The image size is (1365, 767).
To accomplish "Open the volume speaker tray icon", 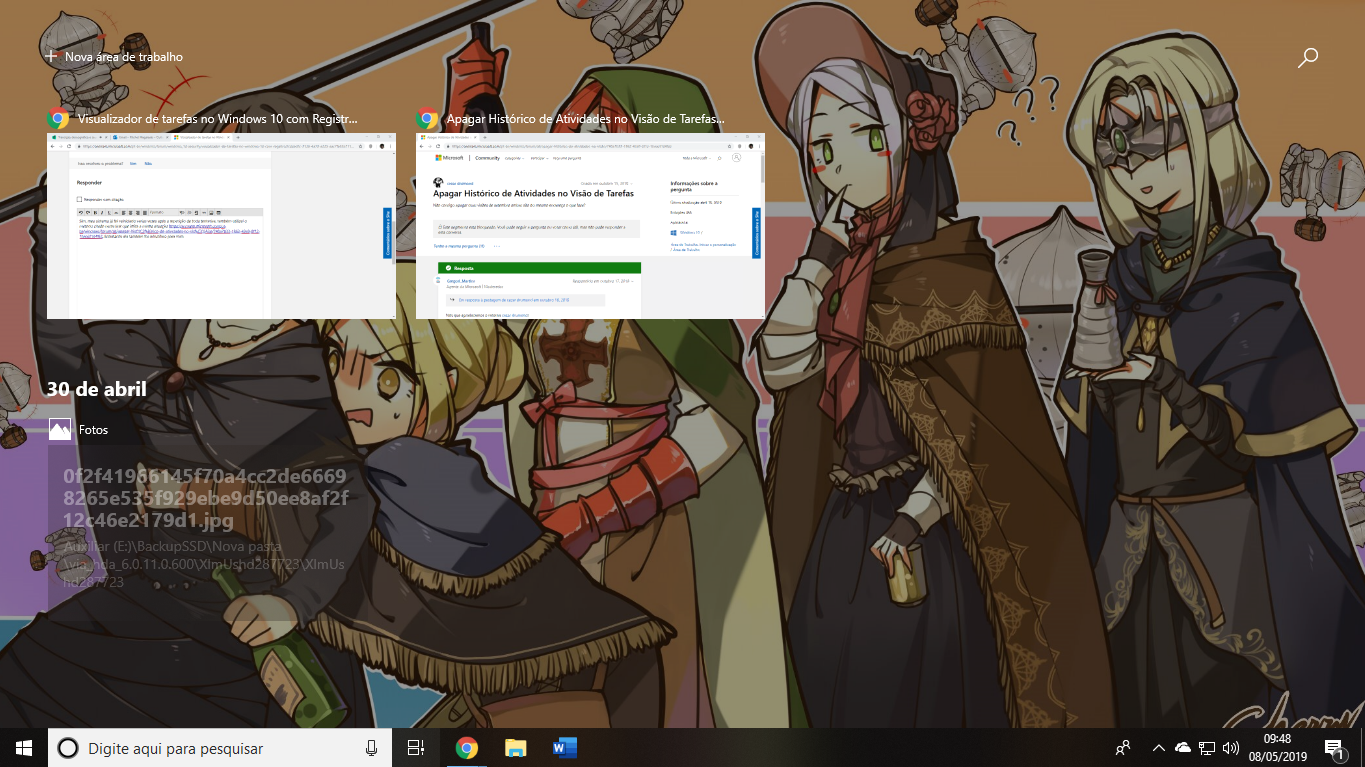I will click(1231, 748).
